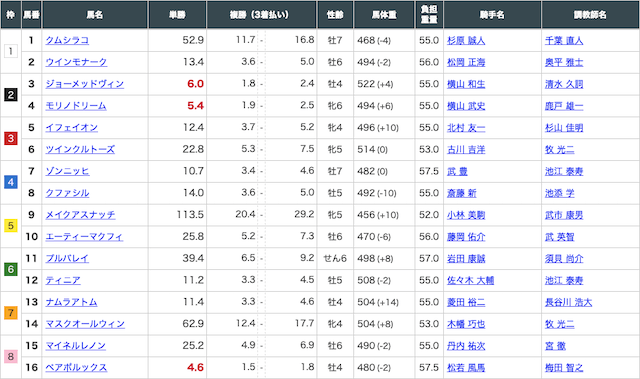Click body weight 522 (+4)

(x=375, y=84)
